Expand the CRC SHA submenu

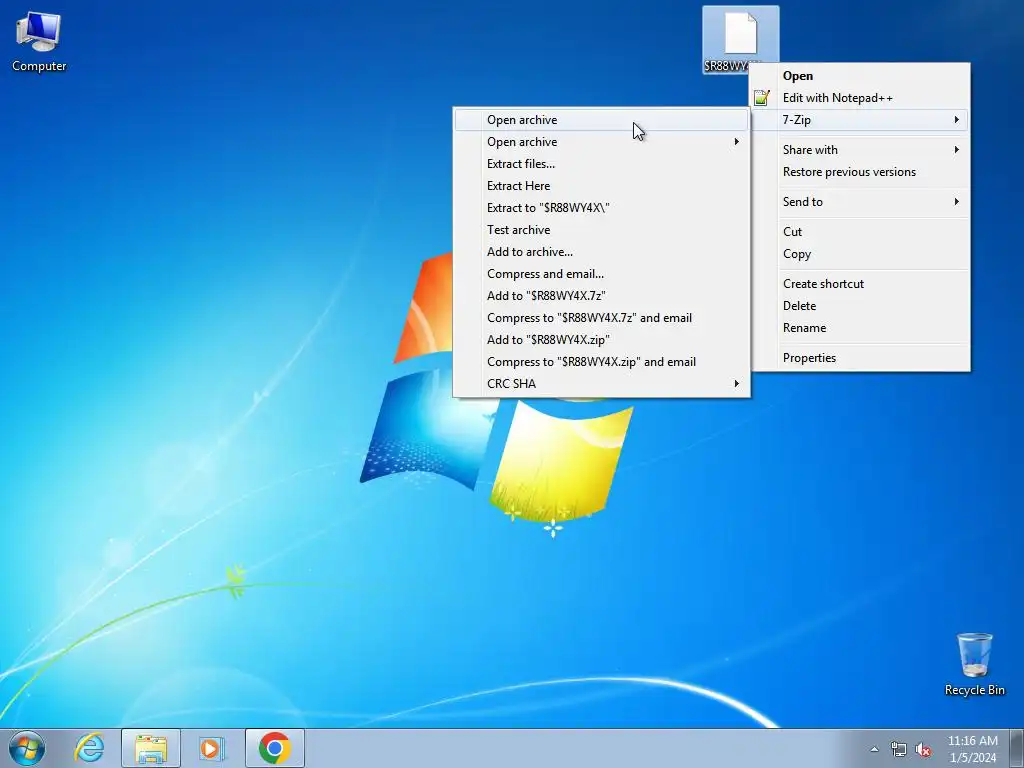[x=601, y=384]
